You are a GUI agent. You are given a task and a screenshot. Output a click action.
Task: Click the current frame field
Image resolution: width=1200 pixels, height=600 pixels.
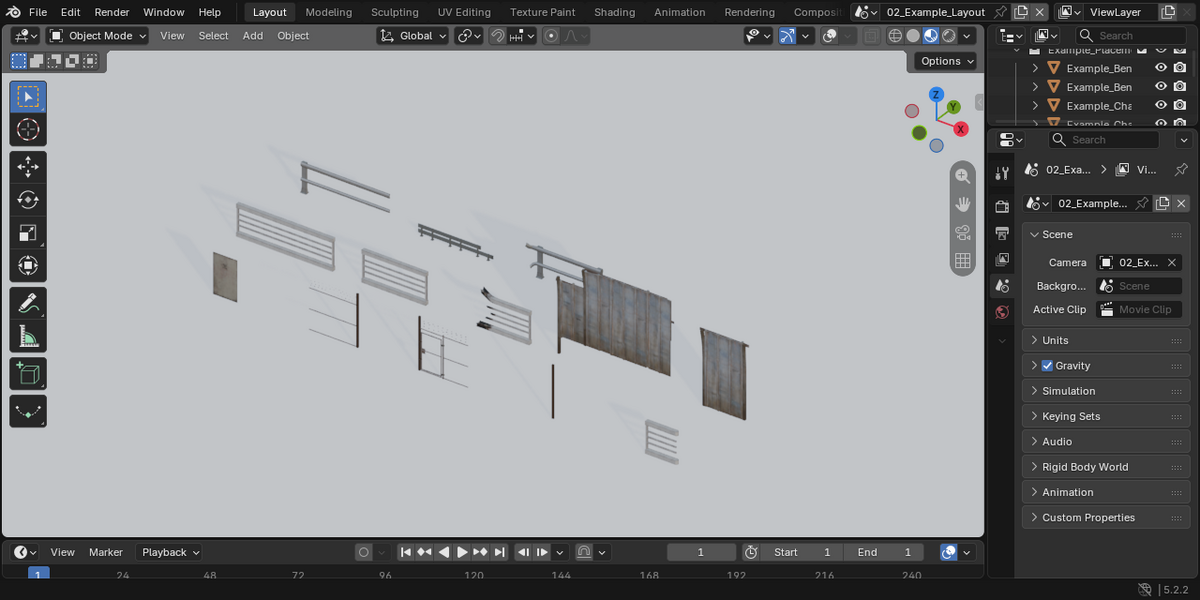701,552
